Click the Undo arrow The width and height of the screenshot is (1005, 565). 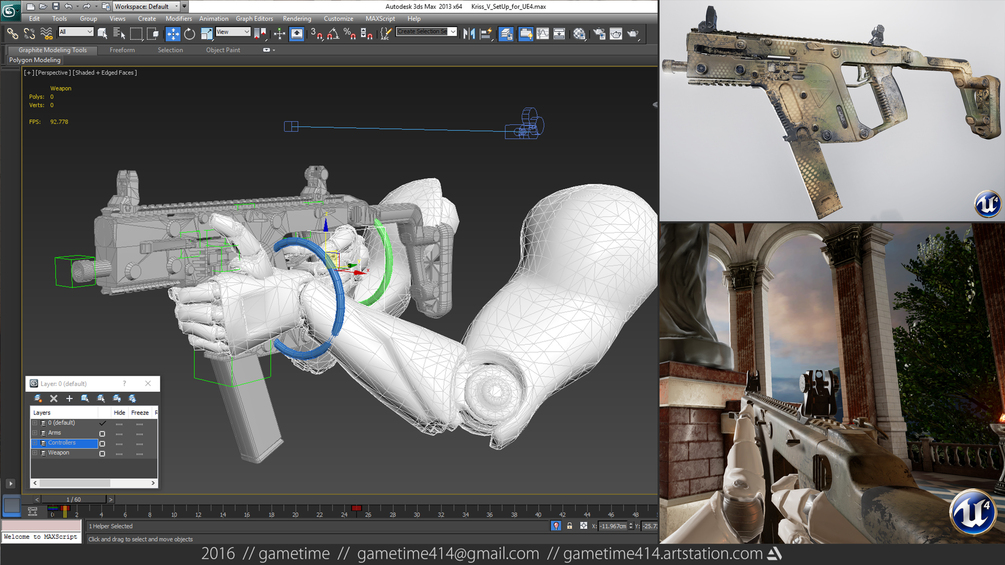pyautogui.click(x=69, y=6)
